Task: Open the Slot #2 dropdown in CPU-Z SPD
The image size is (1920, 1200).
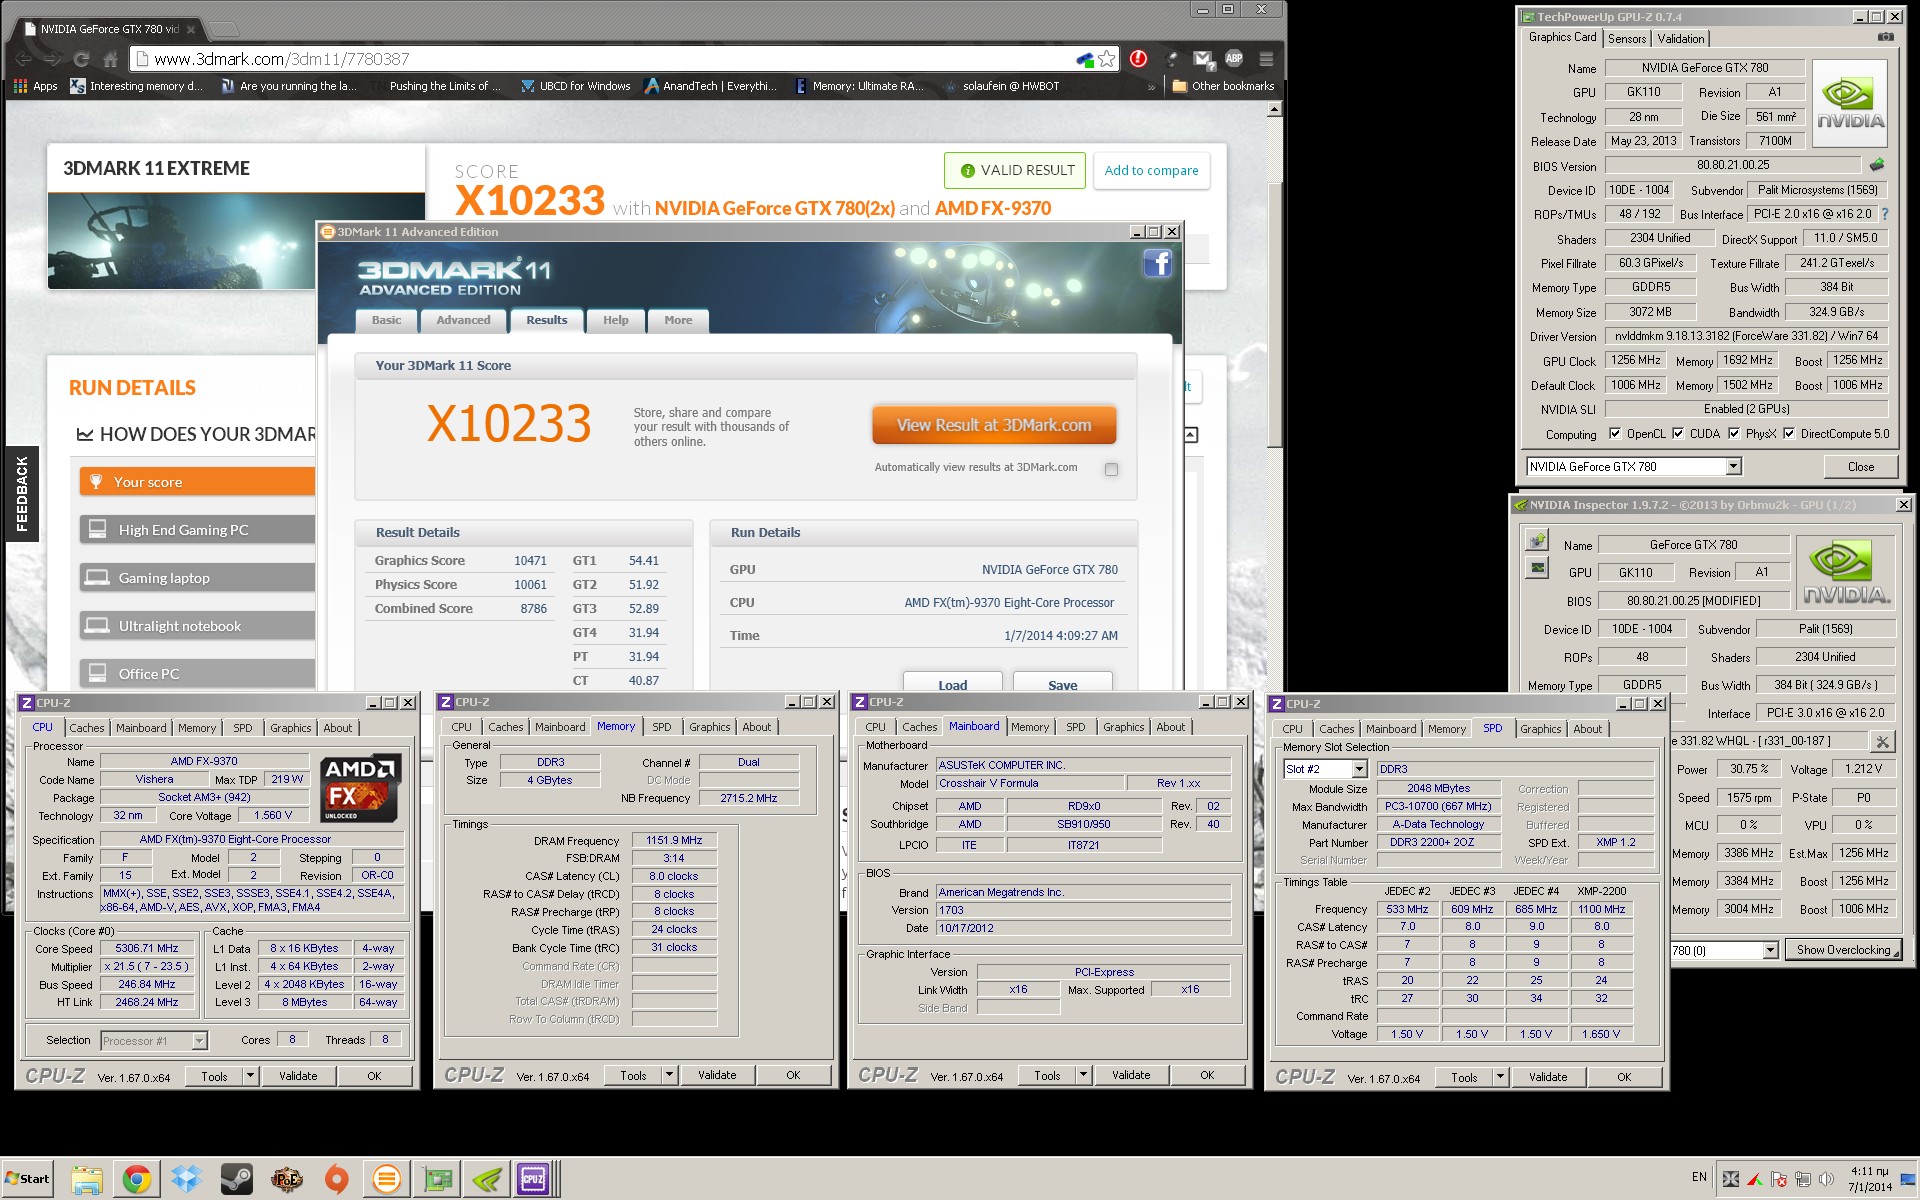Action: (1359, 769)
